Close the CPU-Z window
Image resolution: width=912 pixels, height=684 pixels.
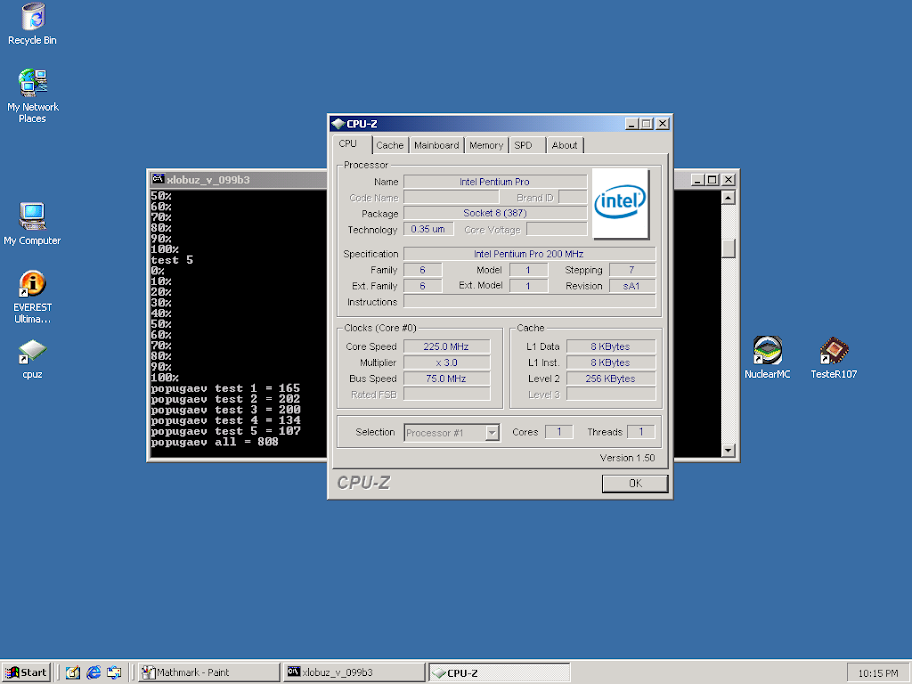coord(662,124)
